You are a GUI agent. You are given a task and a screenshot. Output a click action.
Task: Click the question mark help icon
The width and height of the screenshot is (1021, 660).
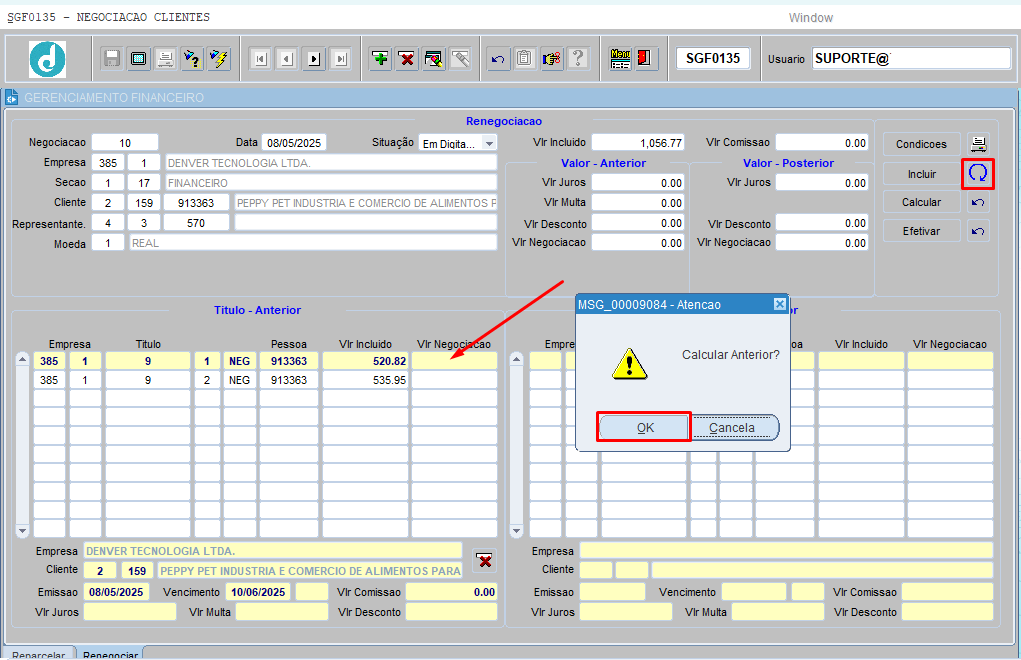[578, 59]
